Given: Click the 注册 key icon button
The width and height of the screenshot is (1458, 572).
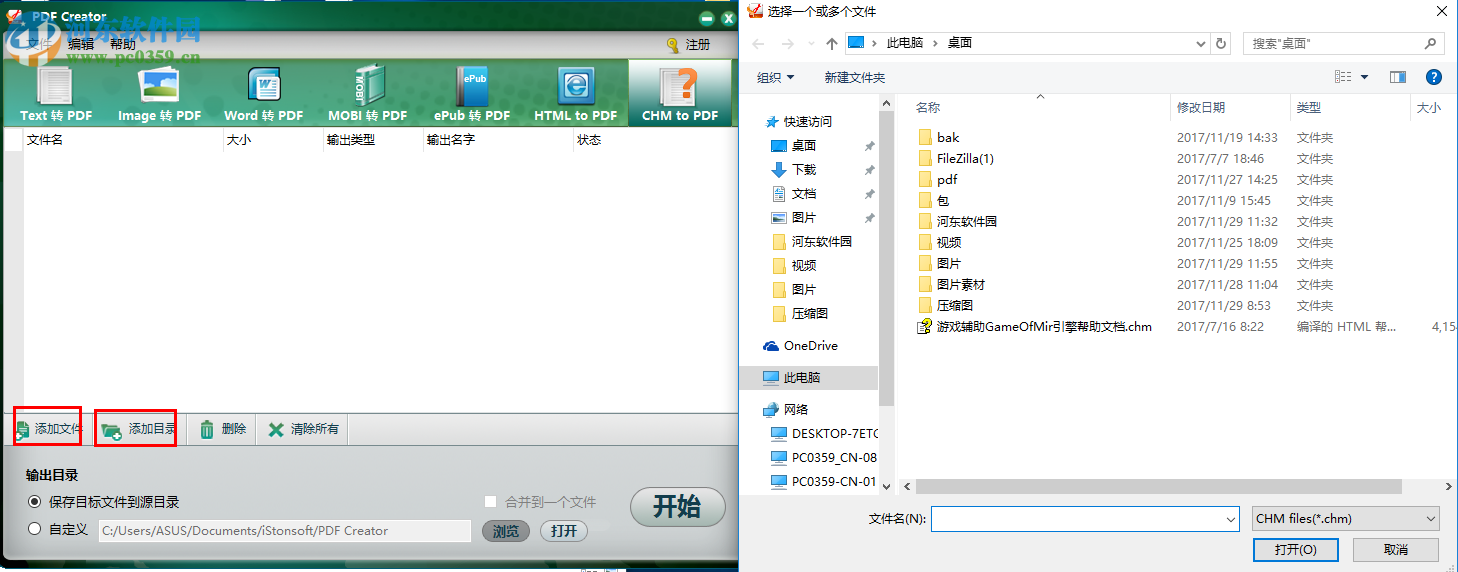Looking at the screenshot, I should pyautogui.click(x=688, y=45).
